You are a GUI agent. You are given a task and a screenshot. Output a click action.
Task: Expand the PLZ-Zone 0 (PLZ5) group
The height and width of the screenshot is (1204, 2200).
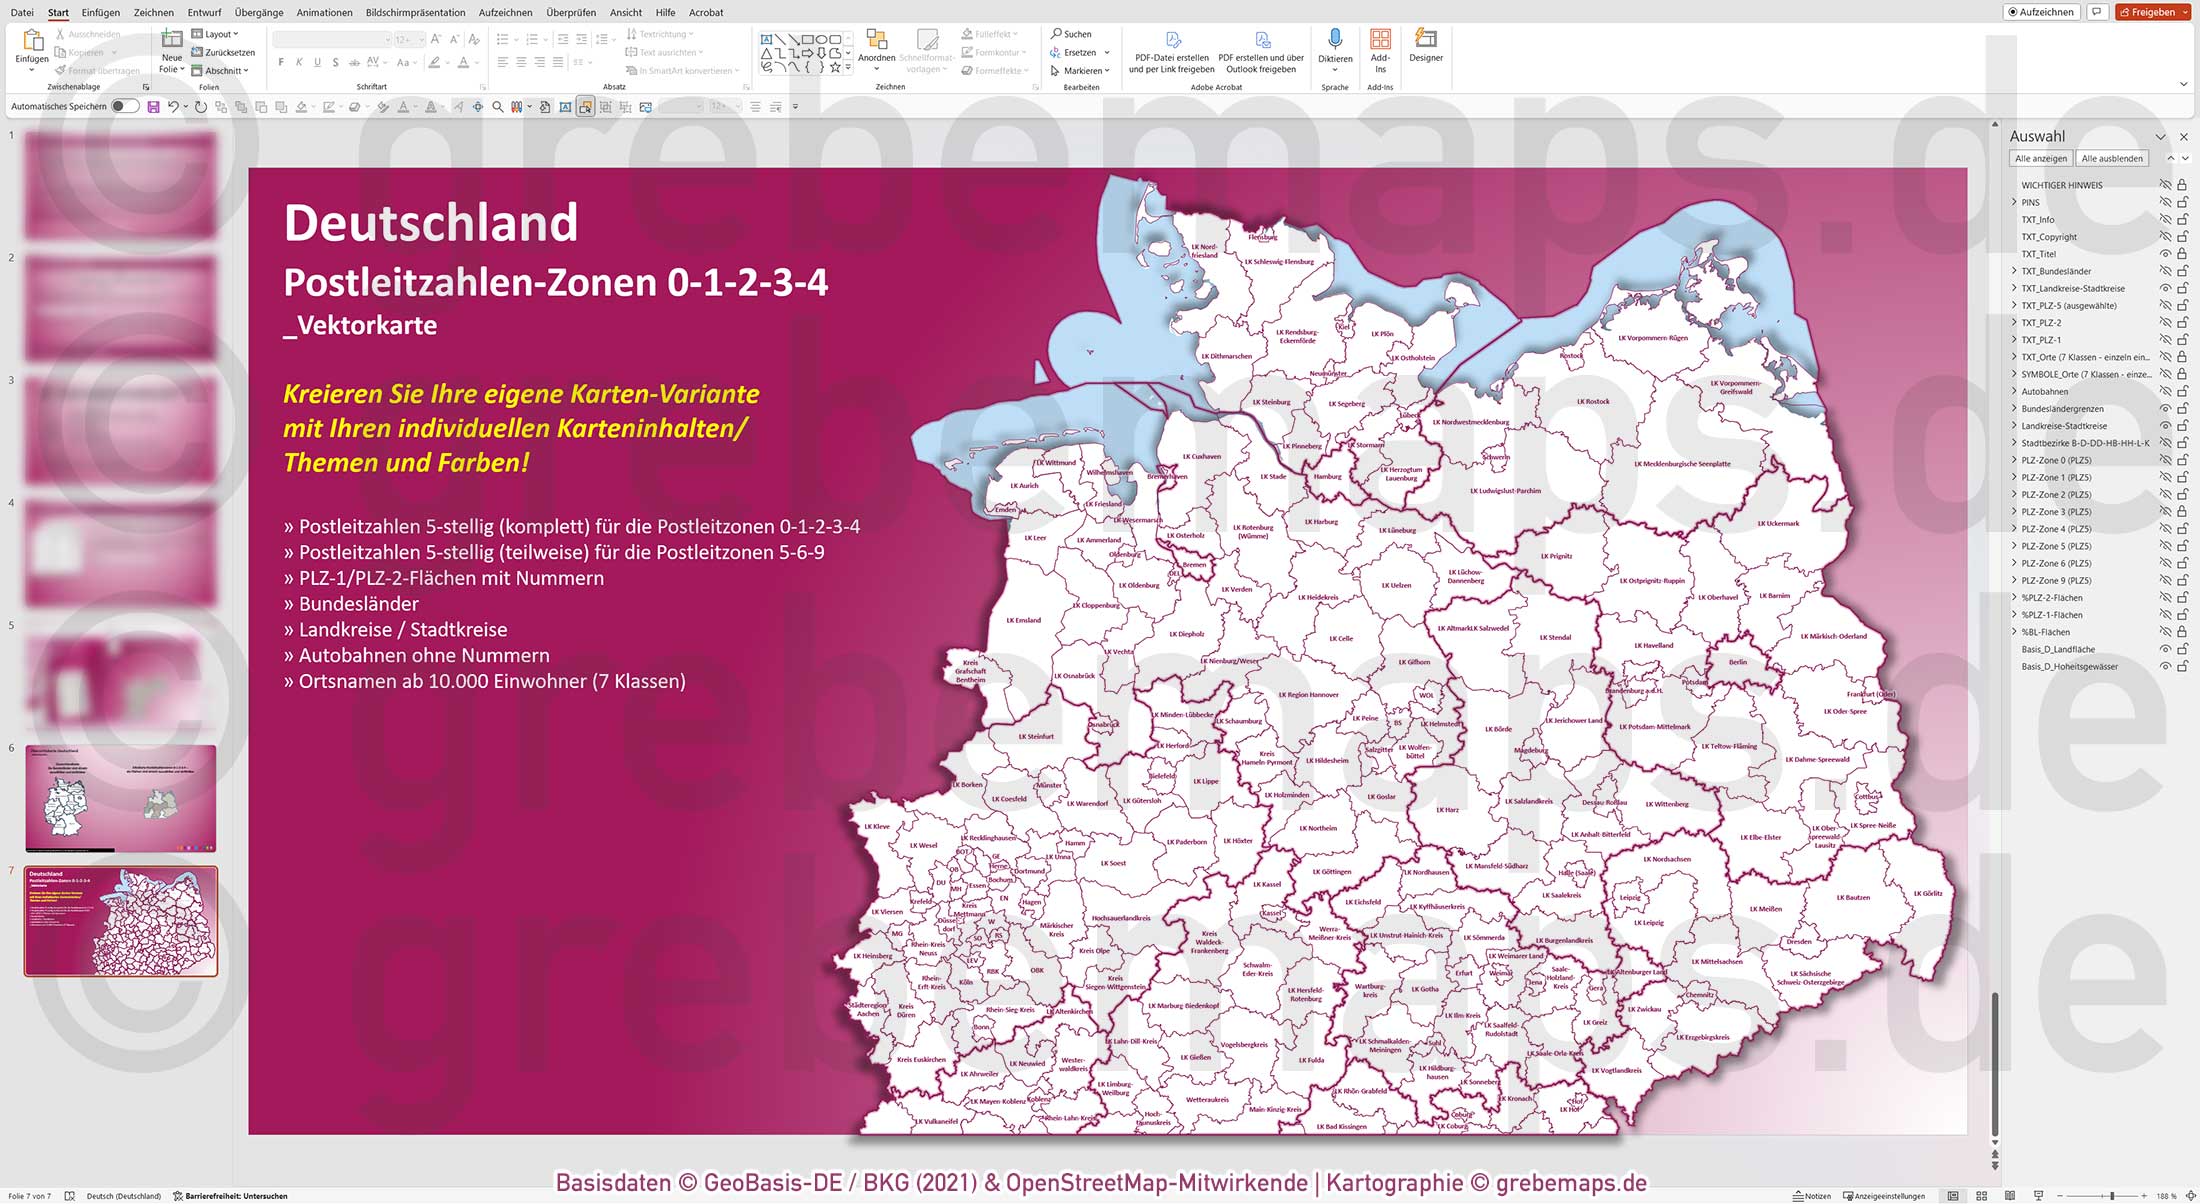coord(2012,460)
